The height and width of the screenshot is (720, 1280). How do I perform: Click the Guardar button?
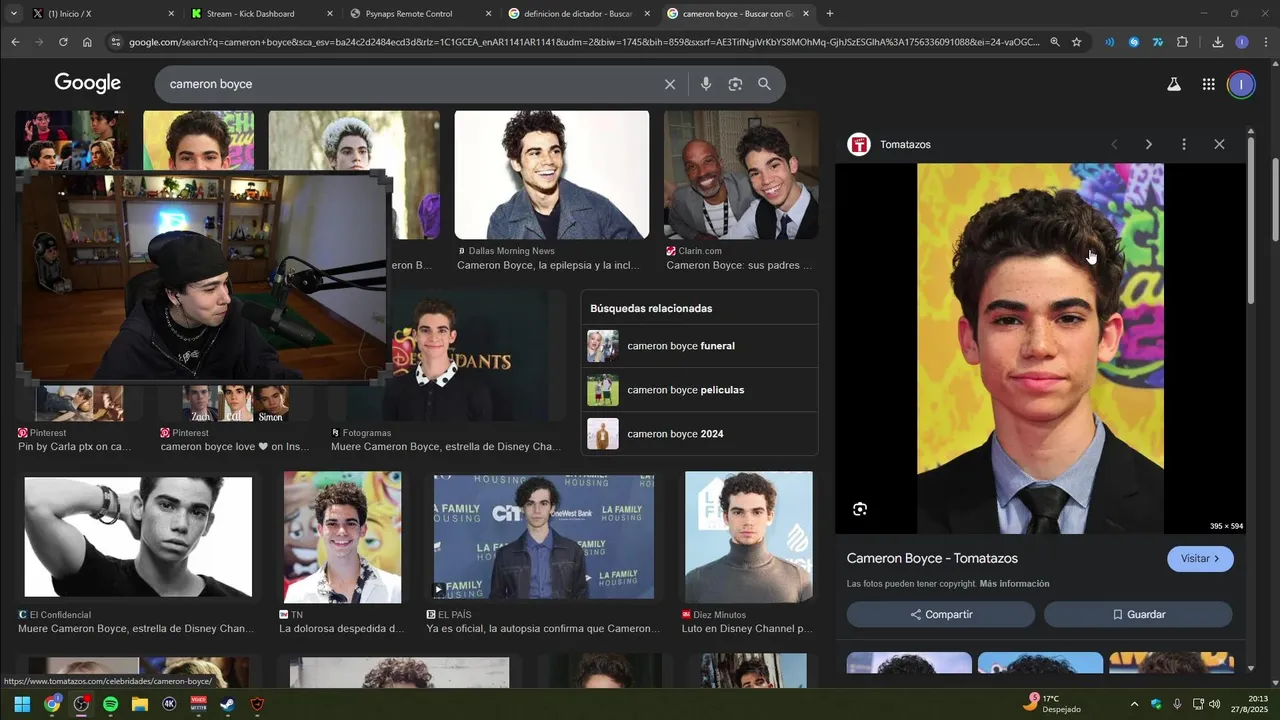(x=1138, y=614)
